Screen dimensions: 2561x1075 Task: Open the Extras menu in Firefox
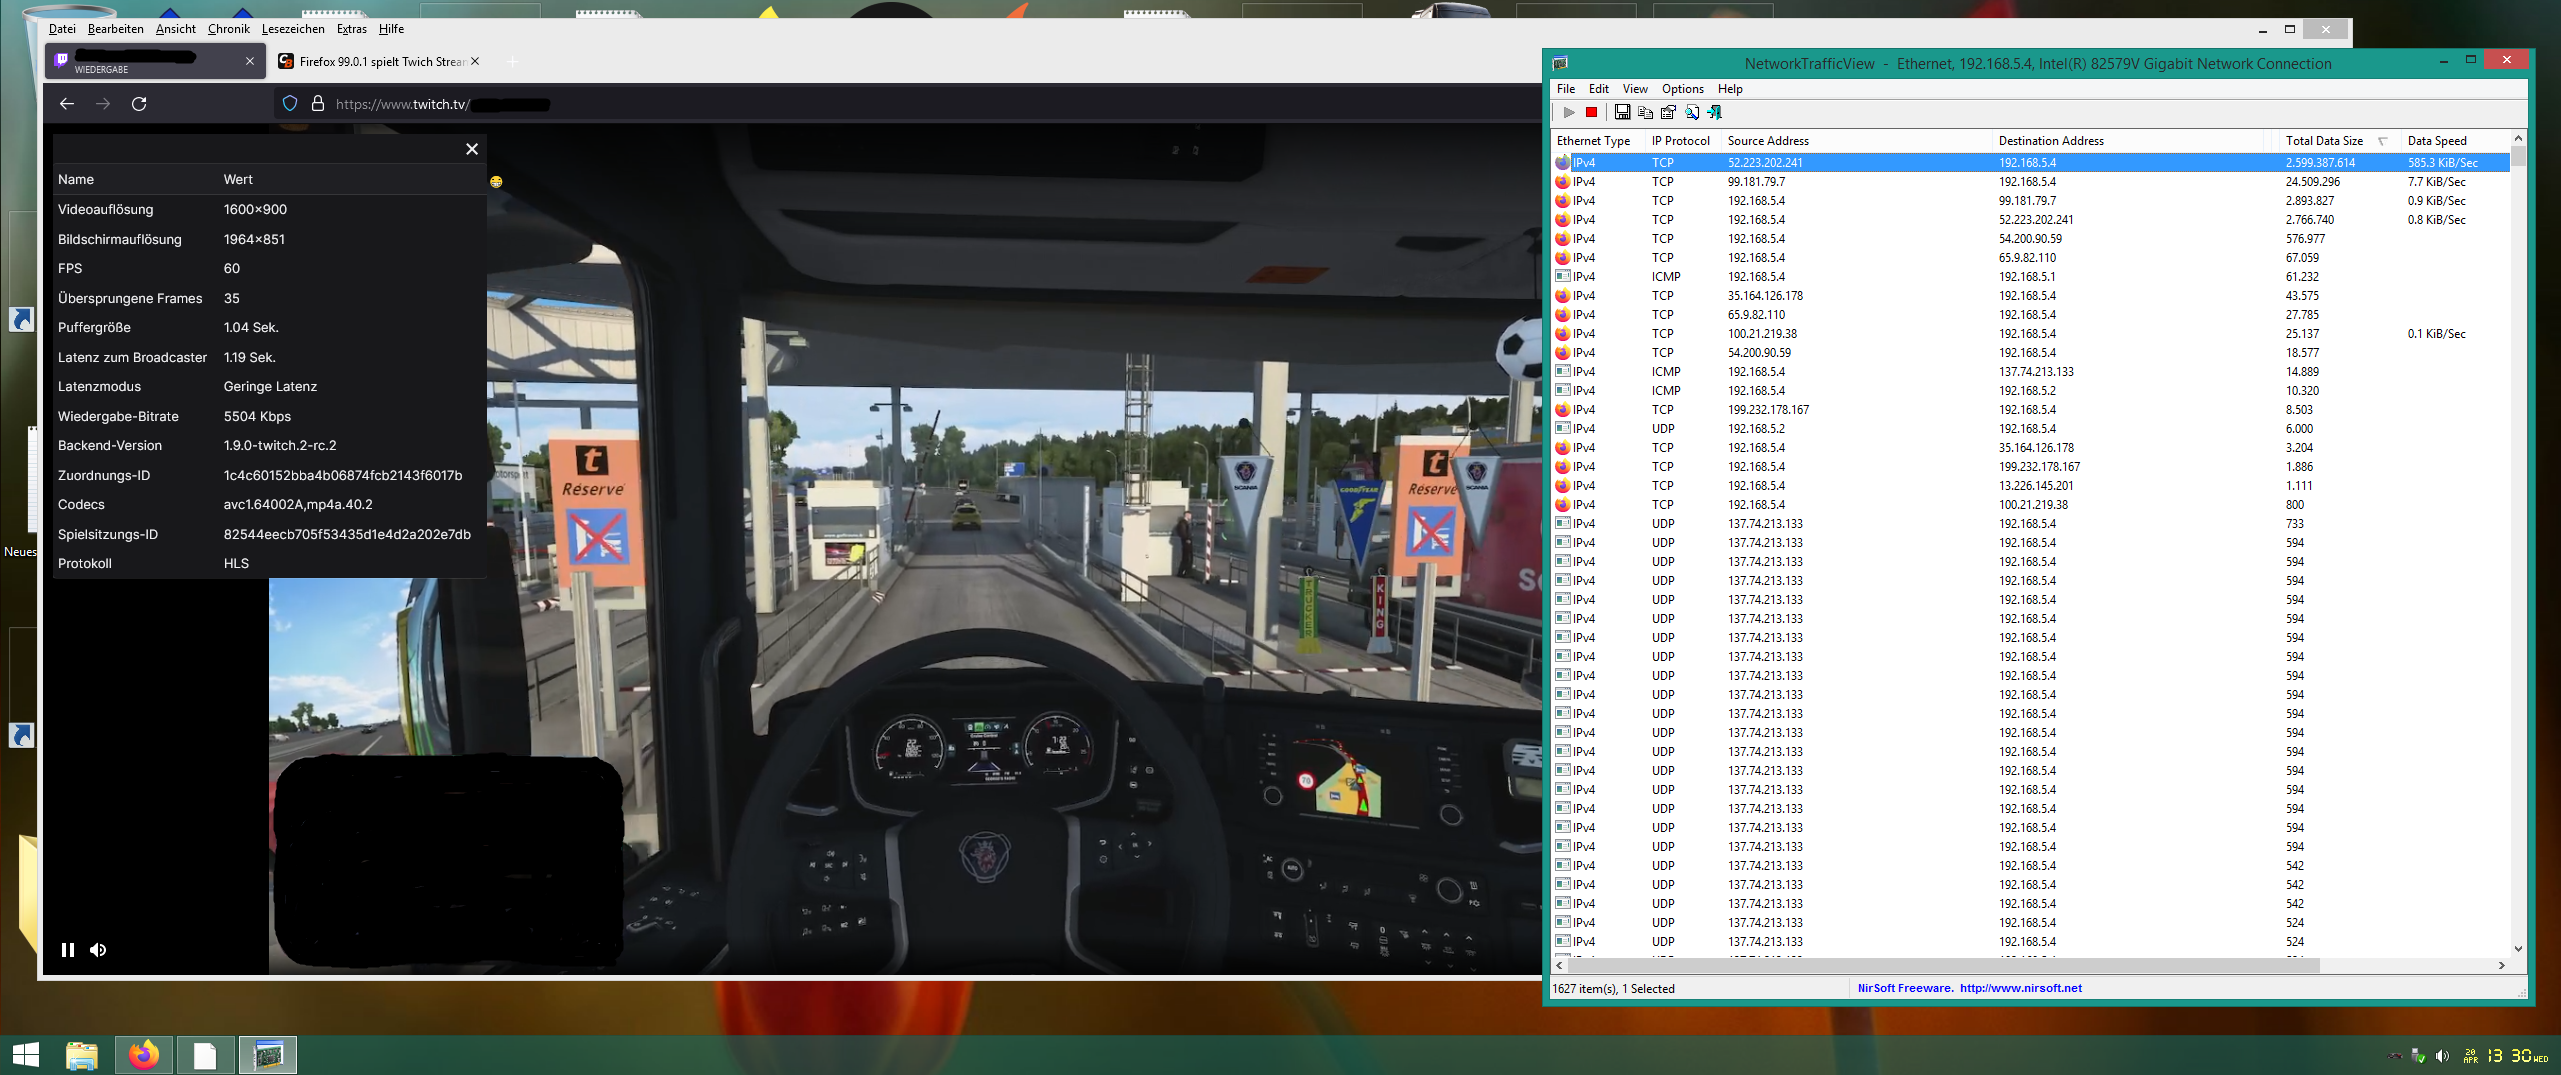pyautogui.click(x=352, y=29)
